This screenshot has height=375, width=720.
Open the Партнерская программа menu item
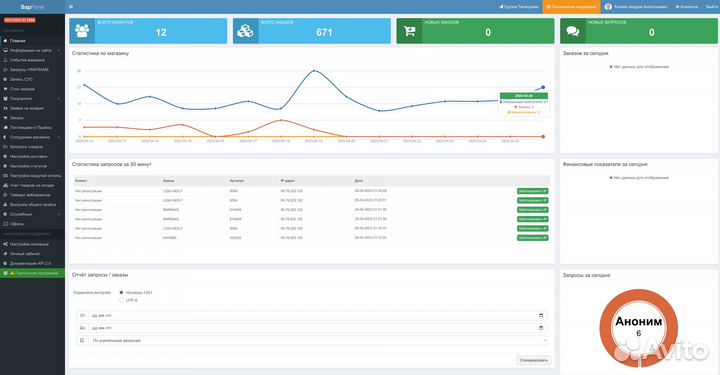(x=32, y=273)
